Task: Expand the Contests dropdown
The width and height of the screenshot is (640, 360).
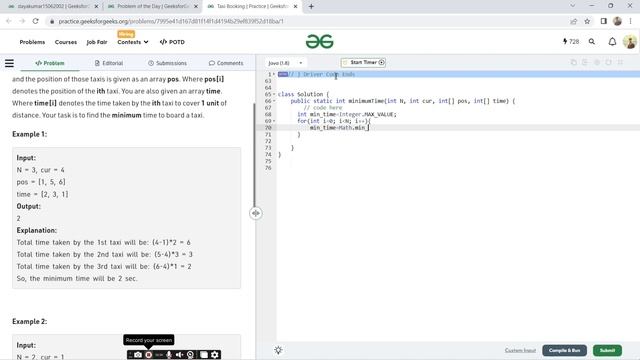Action: tap(133, 42)
